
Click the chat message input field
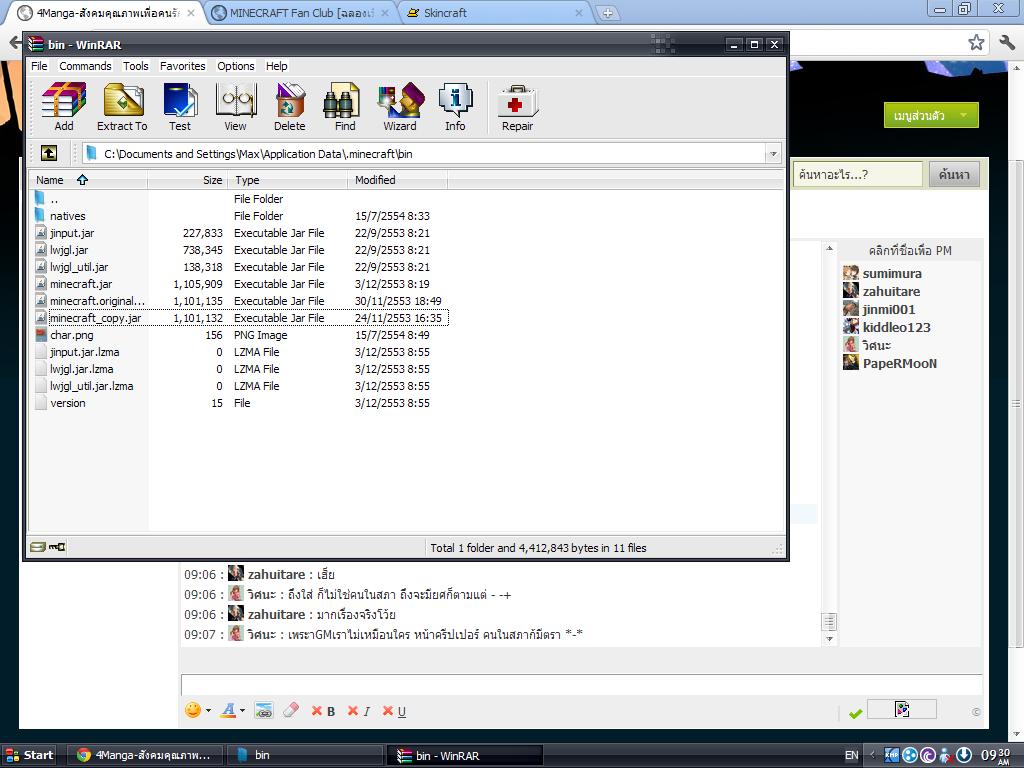(x=581, y=684)
